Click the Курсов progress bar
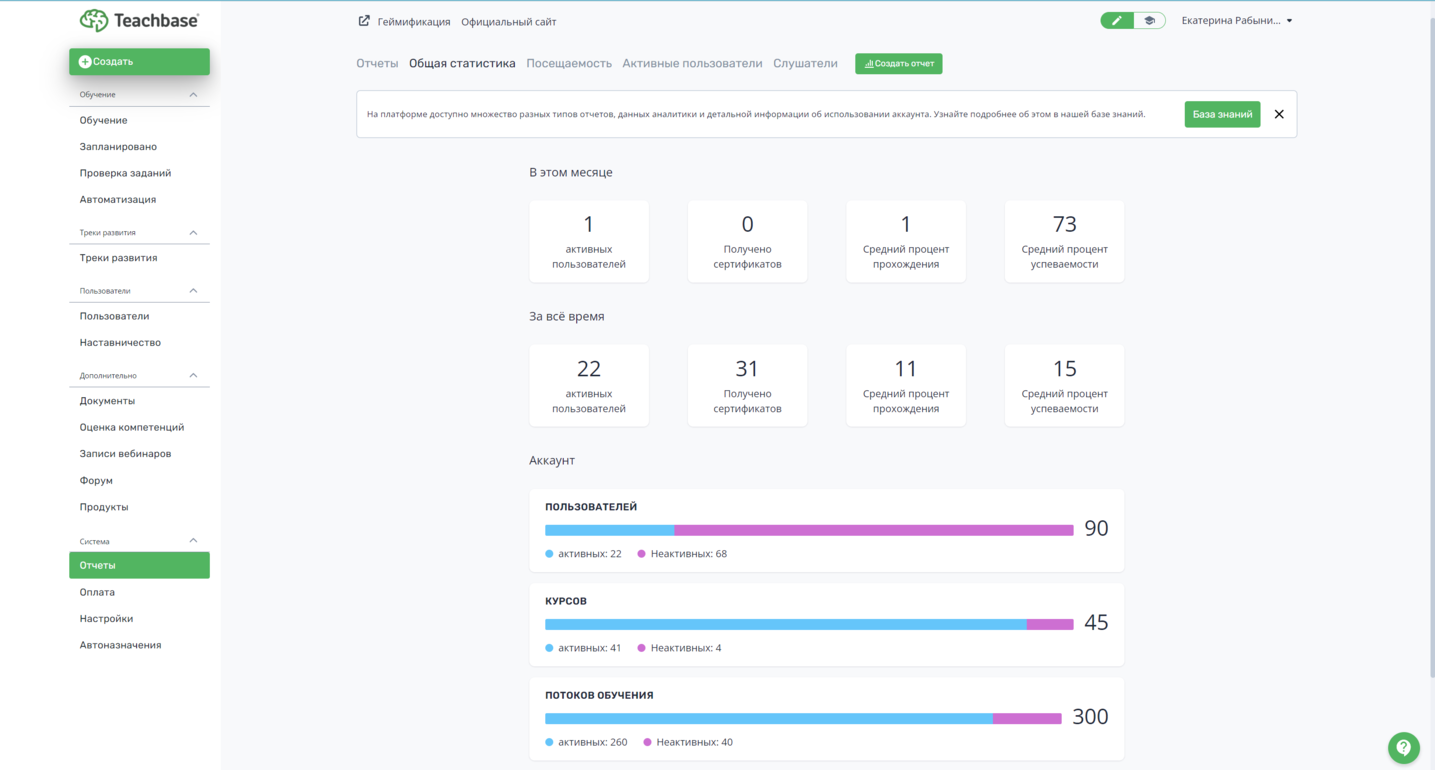Image resolution: width=1435 pixels, height=770 pixels. (809, 624)
